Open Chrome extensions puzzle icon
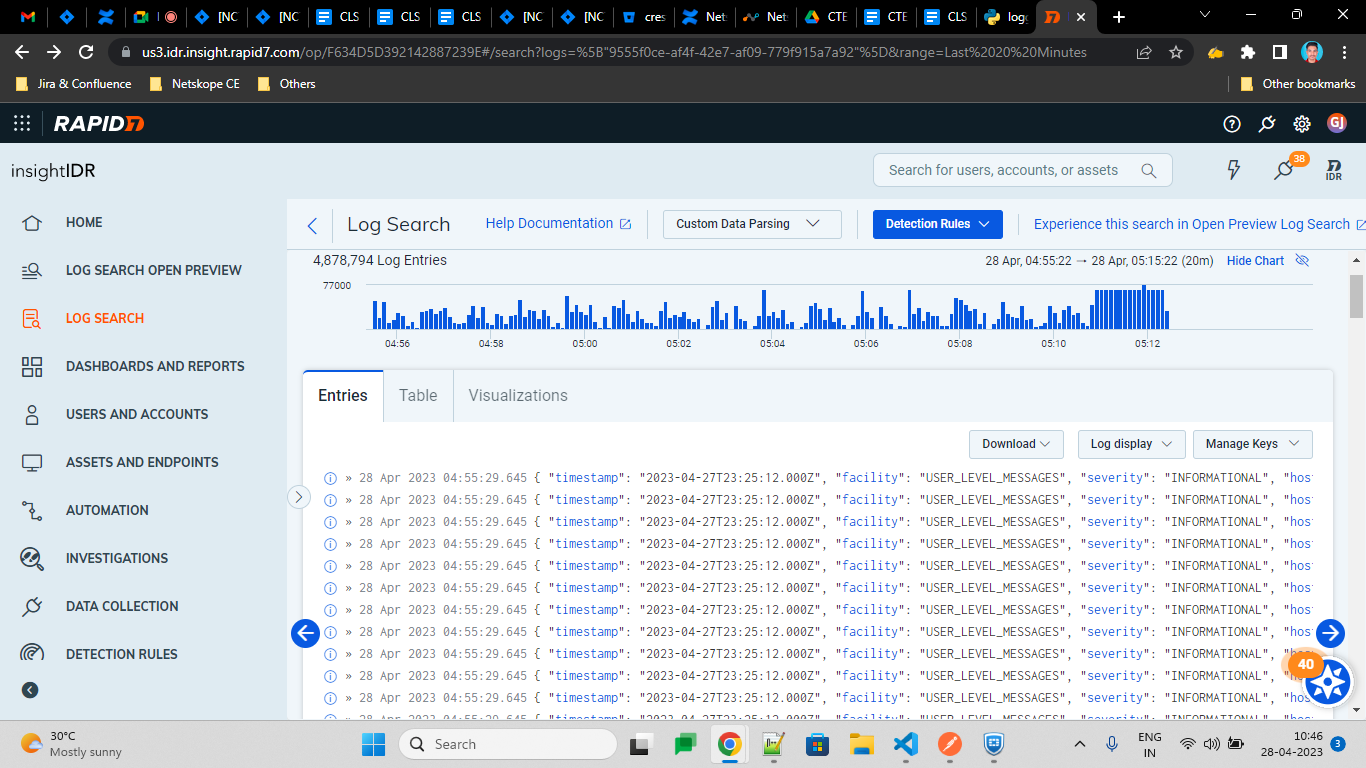Image resolution: width=1366 pixels, height=768 pixels. click(x=1247, y=52)
